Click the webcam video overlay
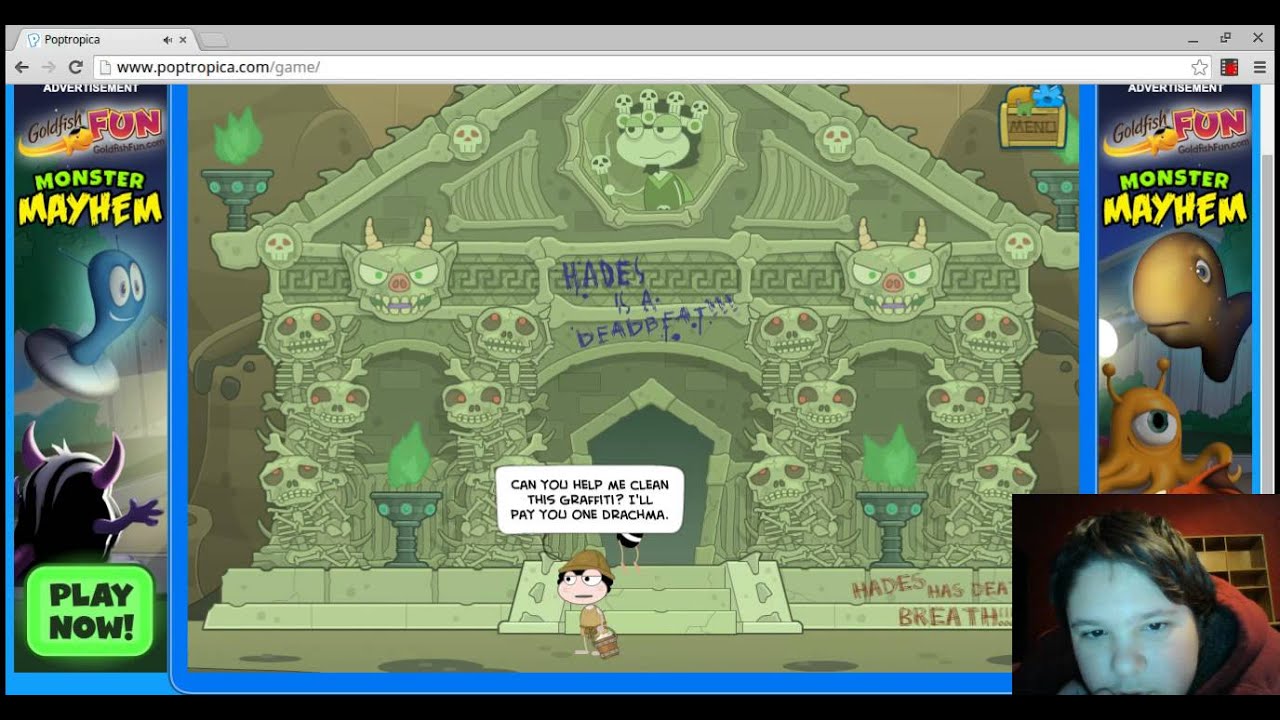Screen dimensions: 1280x720 (x=1146, y=594)
